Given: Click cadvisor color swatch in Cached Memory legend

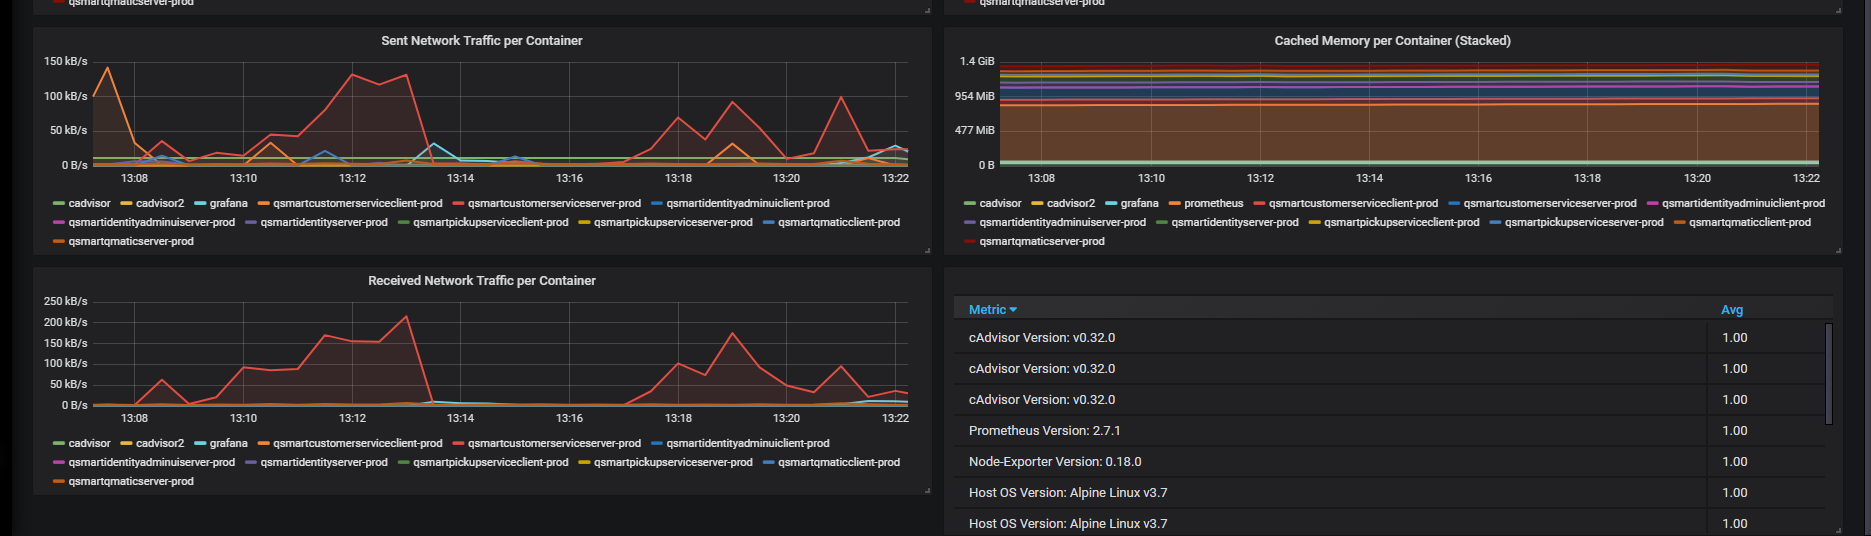Looking at the screenshot, I should point(970,203).
